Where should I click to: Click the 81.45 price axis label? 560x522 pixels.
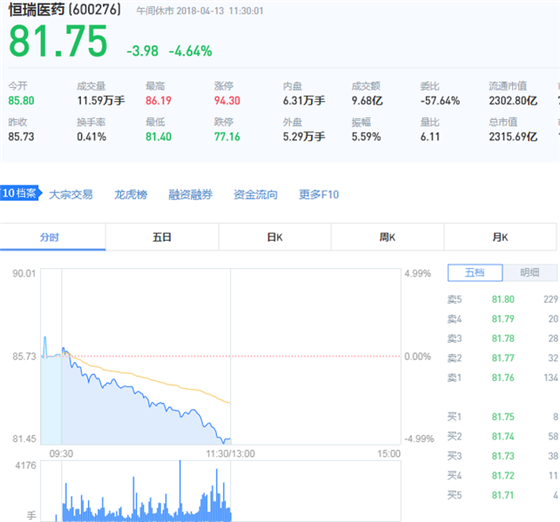pyautogui.click(x=24, y=438)
